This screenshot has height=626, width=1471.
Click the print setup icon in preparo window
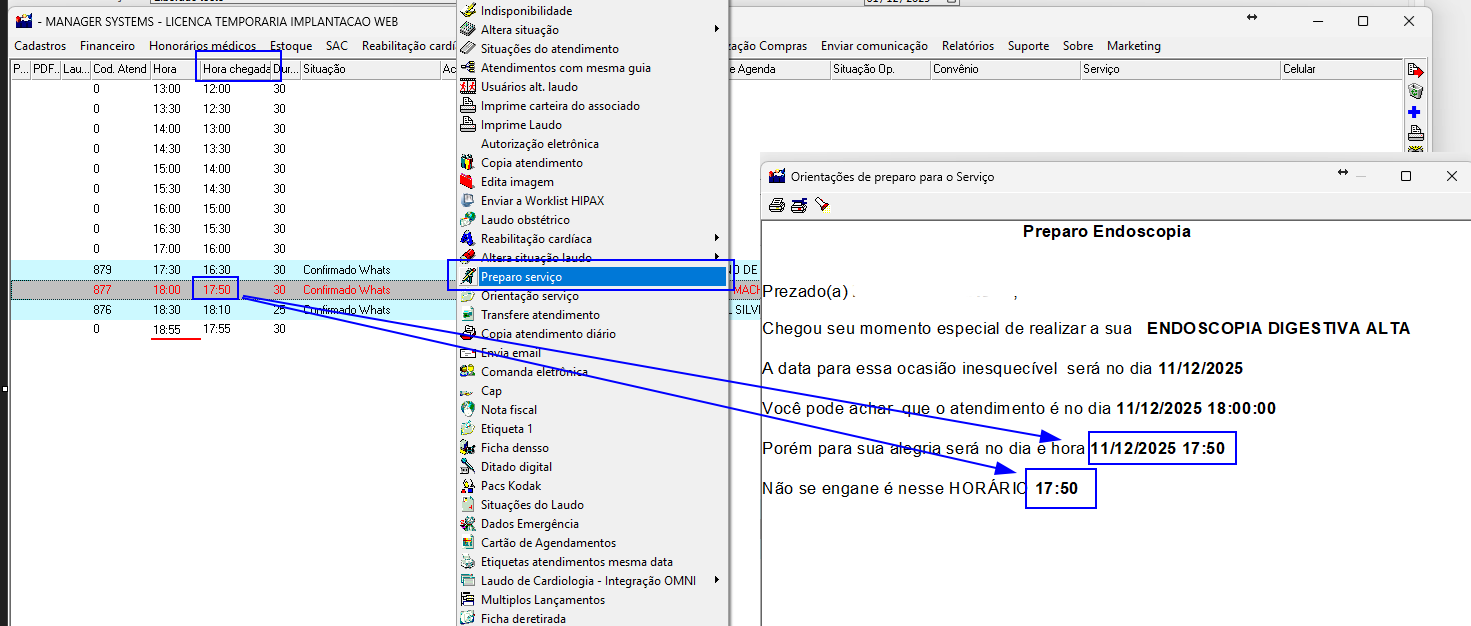pyautogui.click(x=799, y=205)
